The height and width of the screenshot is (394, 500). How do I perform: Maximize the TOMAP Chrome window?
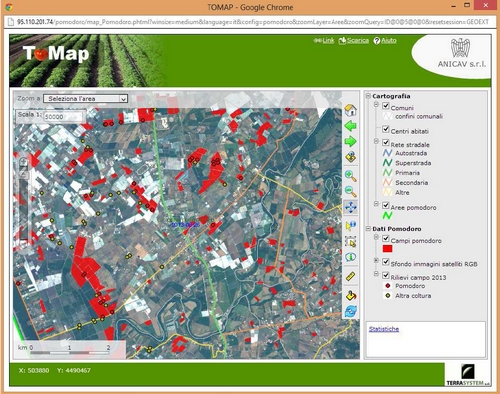[x=467, y=5]
